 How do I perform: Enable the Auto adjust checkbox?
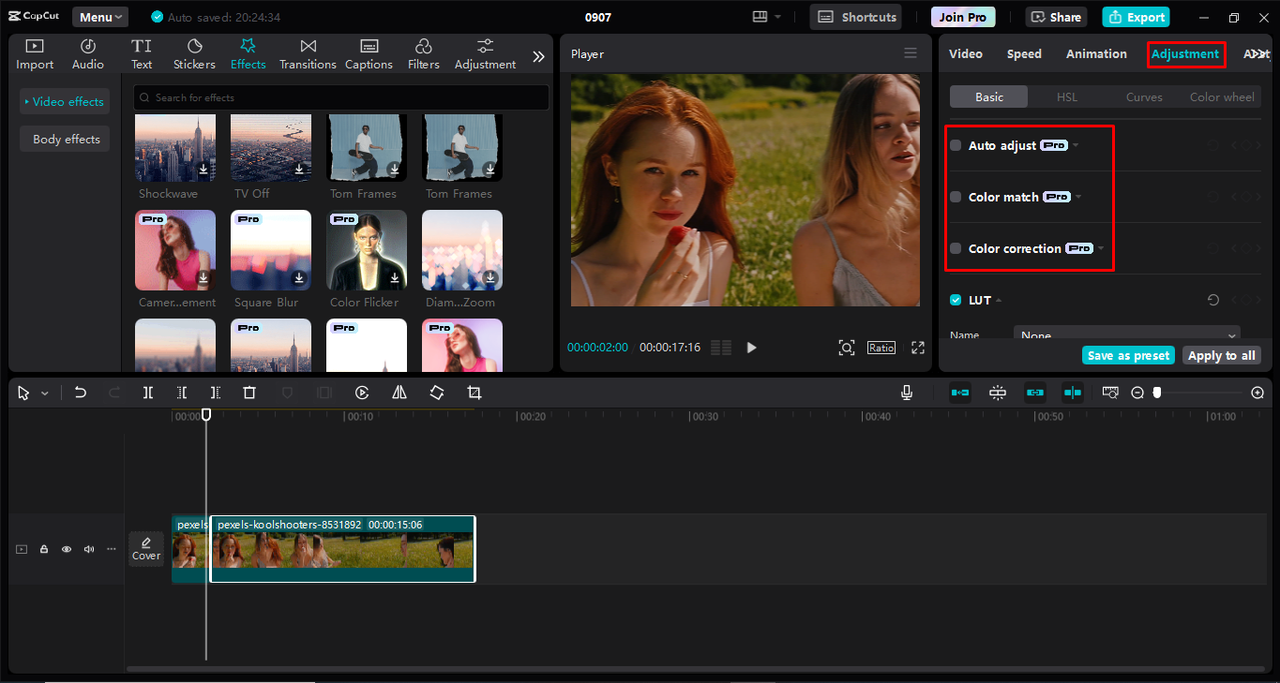click(956, 146)
